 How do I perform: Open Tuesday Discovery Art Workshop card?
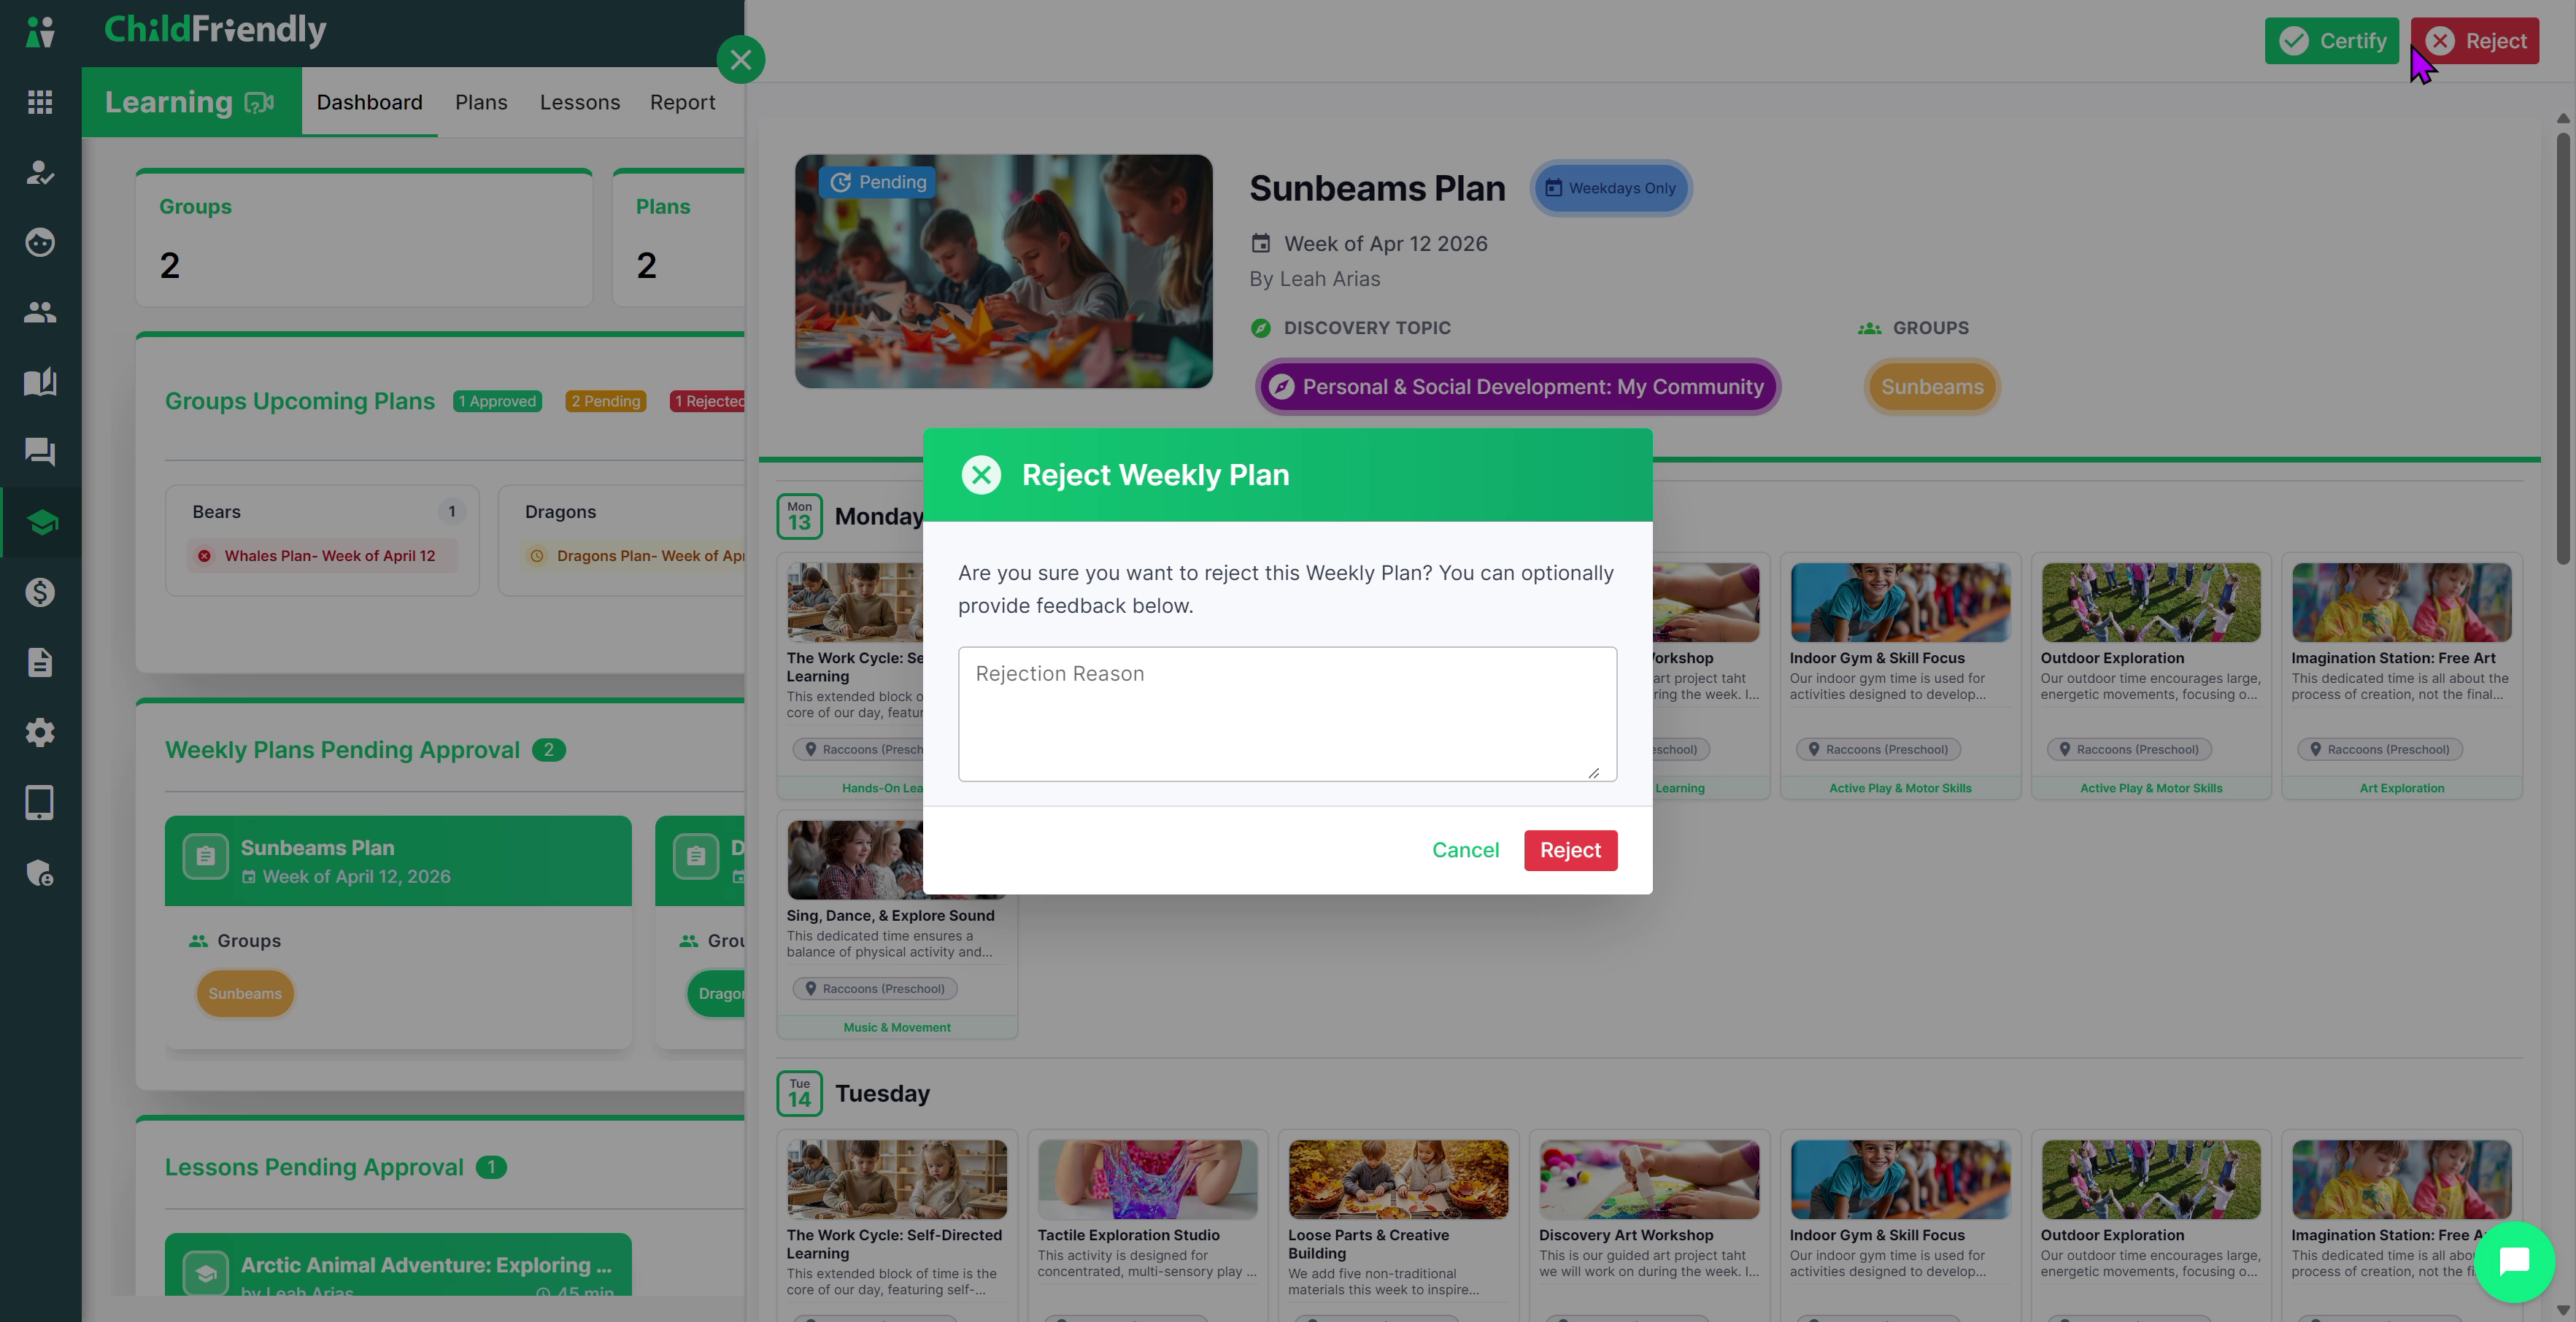(x=1649, y=1225)
